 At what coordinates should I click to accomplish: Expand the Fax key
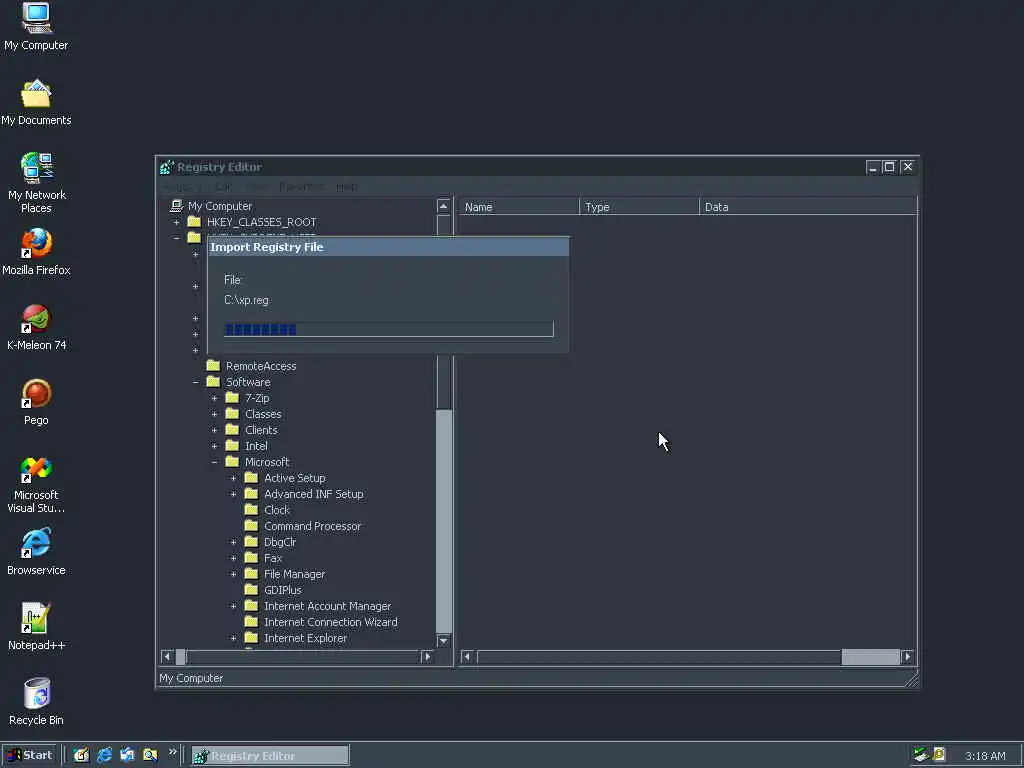click(233, 558)
